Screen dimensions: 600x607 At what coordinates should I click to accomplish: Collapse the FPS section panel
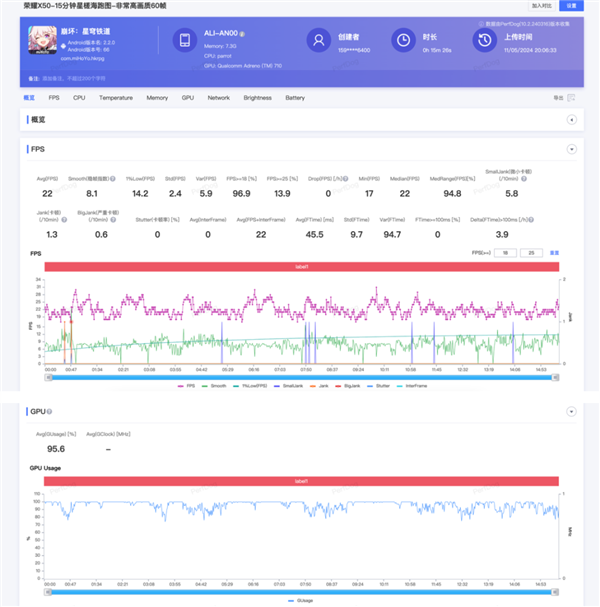pyautogui.click(x=571, y=148)
